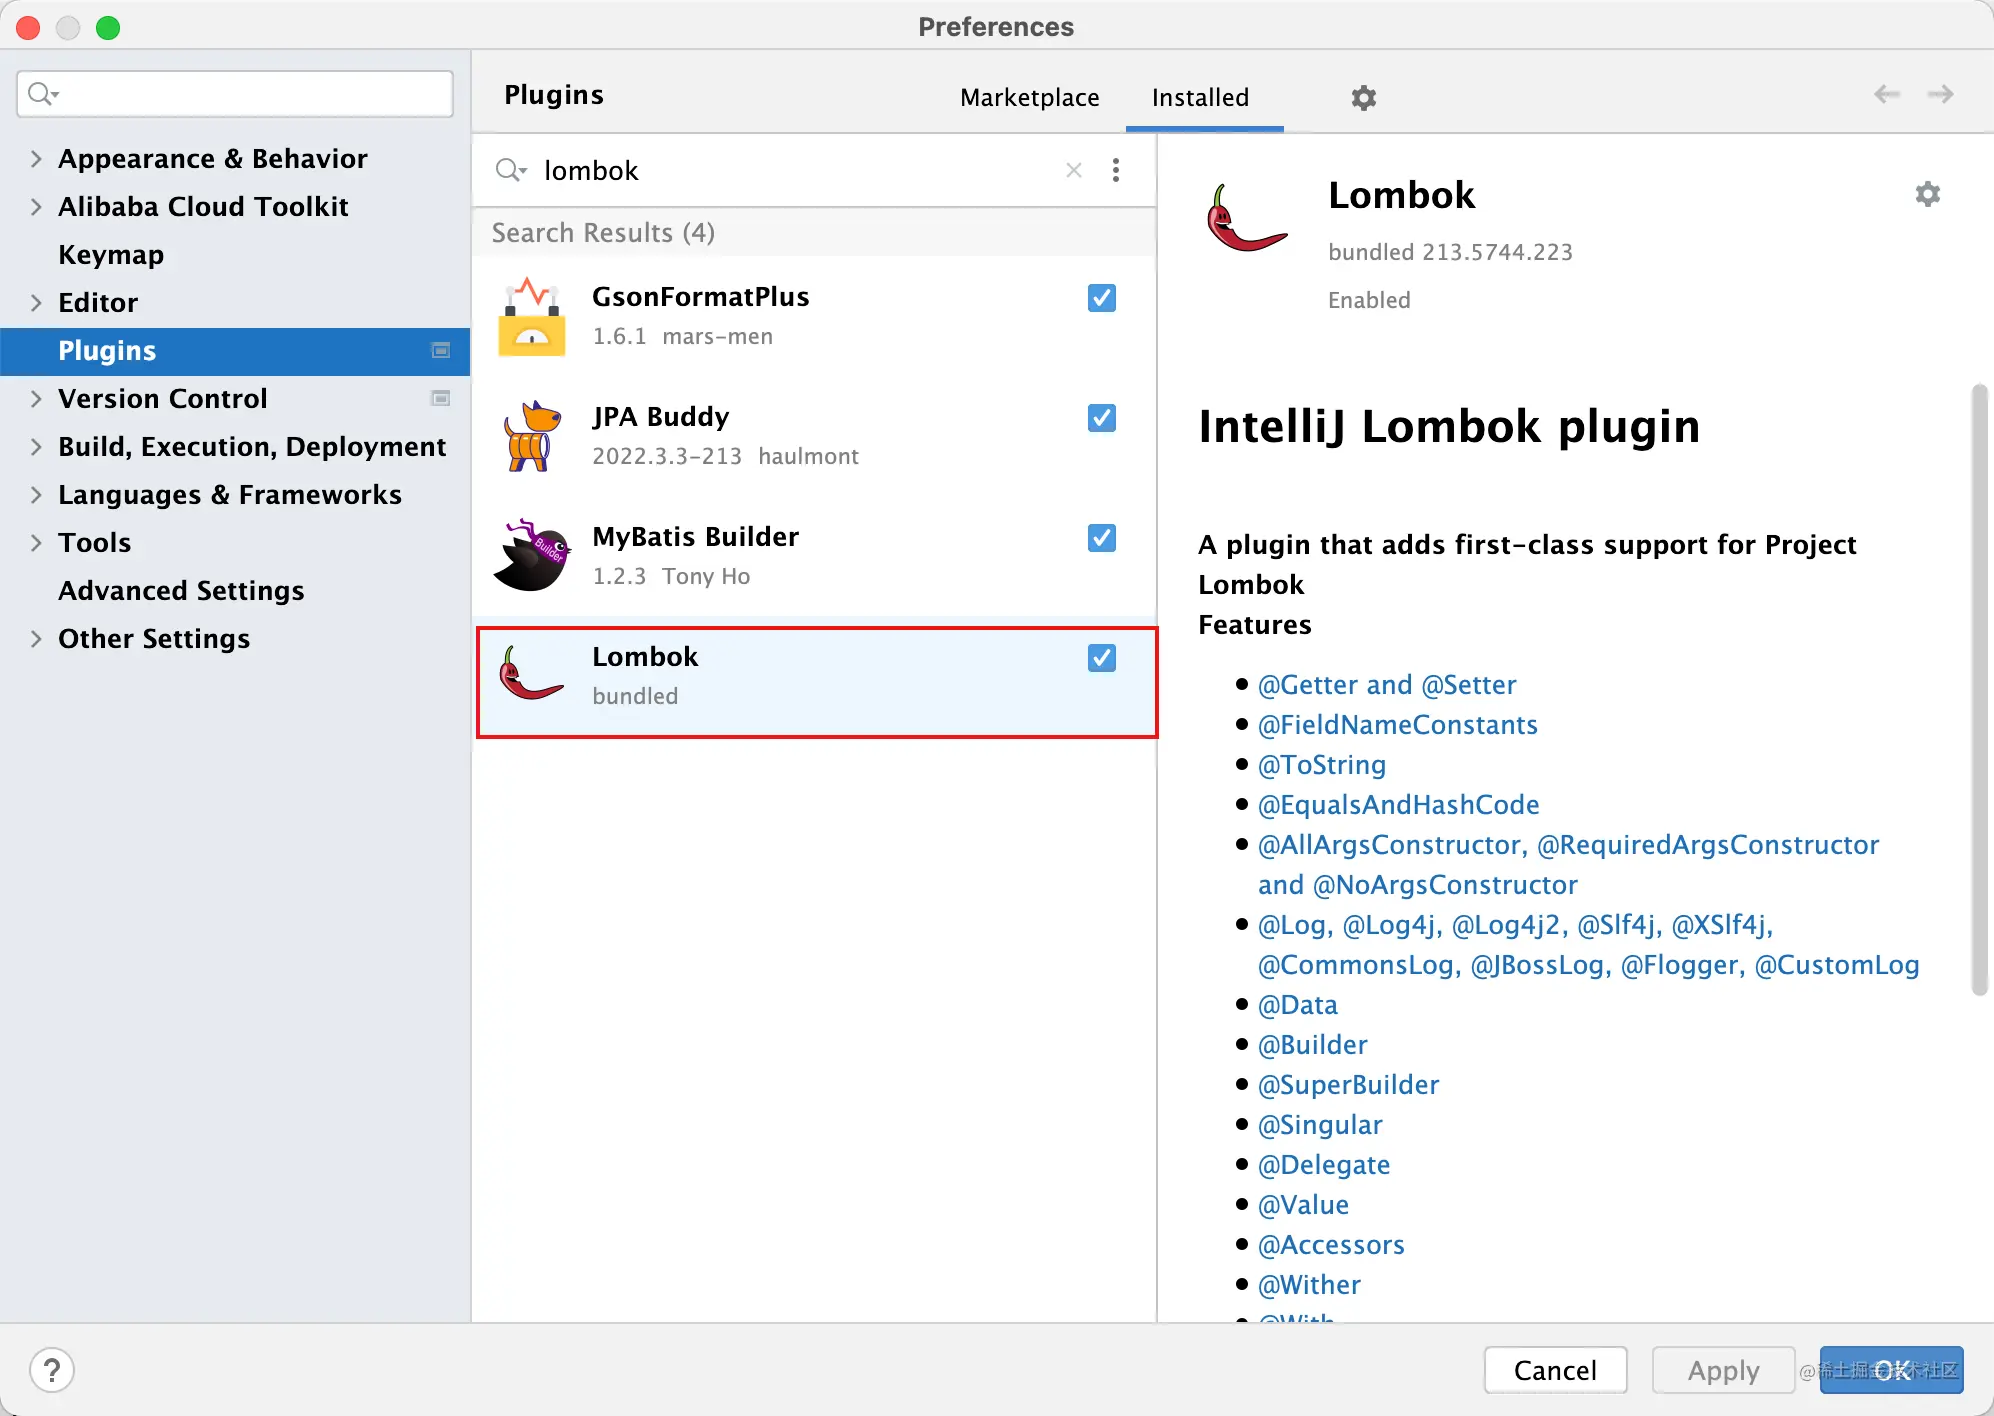This screenshot has height=1416, width=1994.
Task: Confirm with the OK button
Action: tap(1891, 1370)
